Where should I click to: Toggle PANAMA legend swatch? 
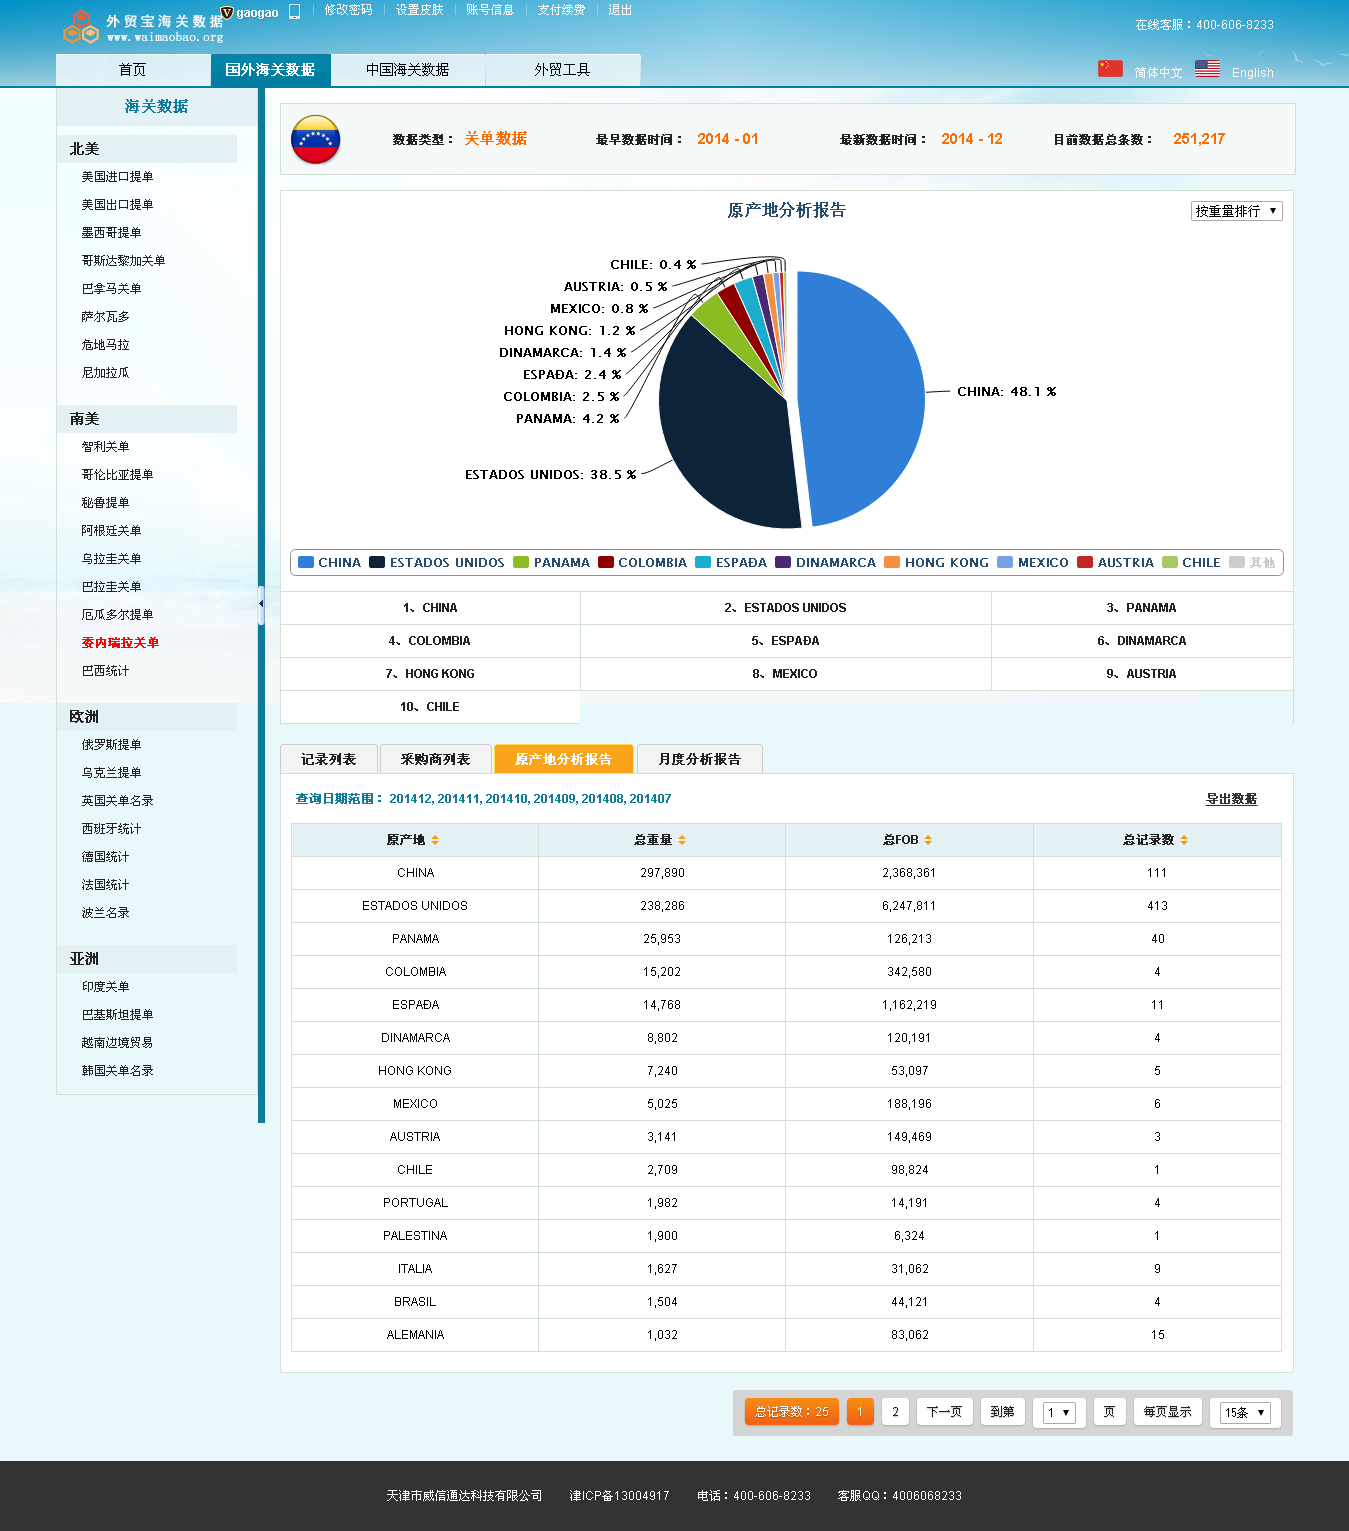pyautogui.click(x=521, y=562)
